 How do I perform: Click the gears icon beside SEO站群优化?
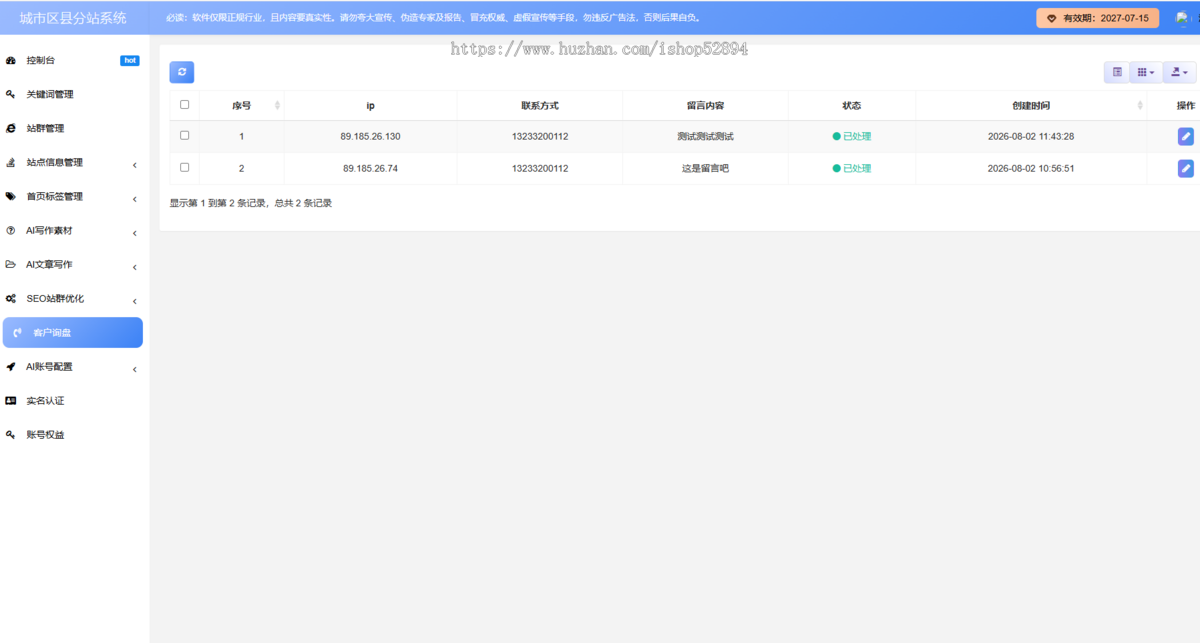pyautogui.click(x=11, y=299)
